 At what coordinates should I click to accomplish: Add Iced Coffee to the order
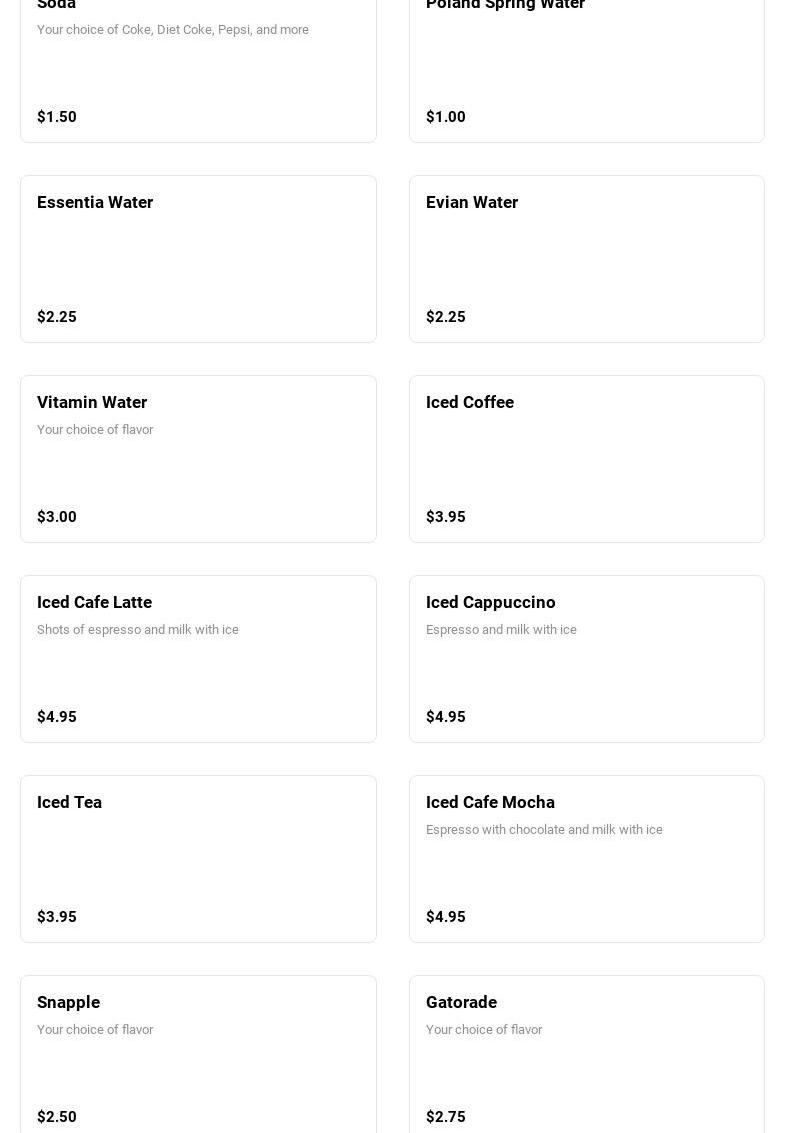pyautogui.click(x=586, y=459)
